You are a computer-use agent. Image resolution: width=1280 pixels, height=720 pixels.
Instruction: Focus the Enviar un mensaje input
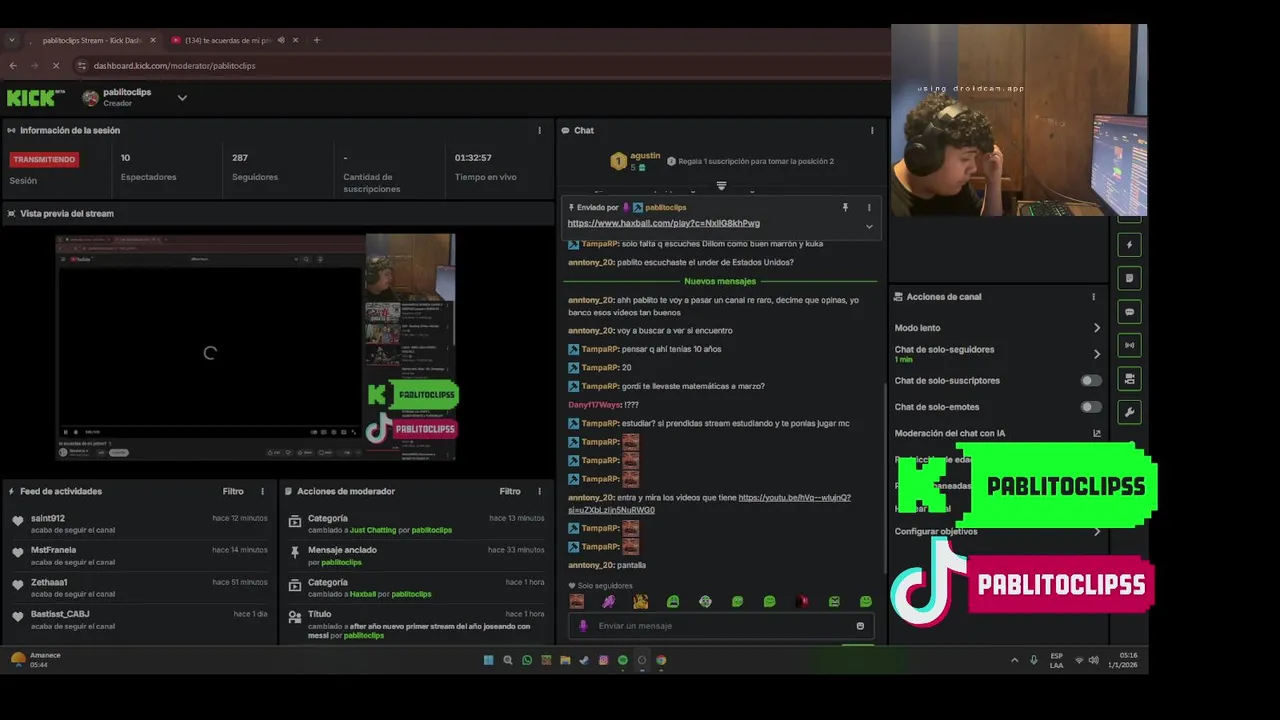720,626
